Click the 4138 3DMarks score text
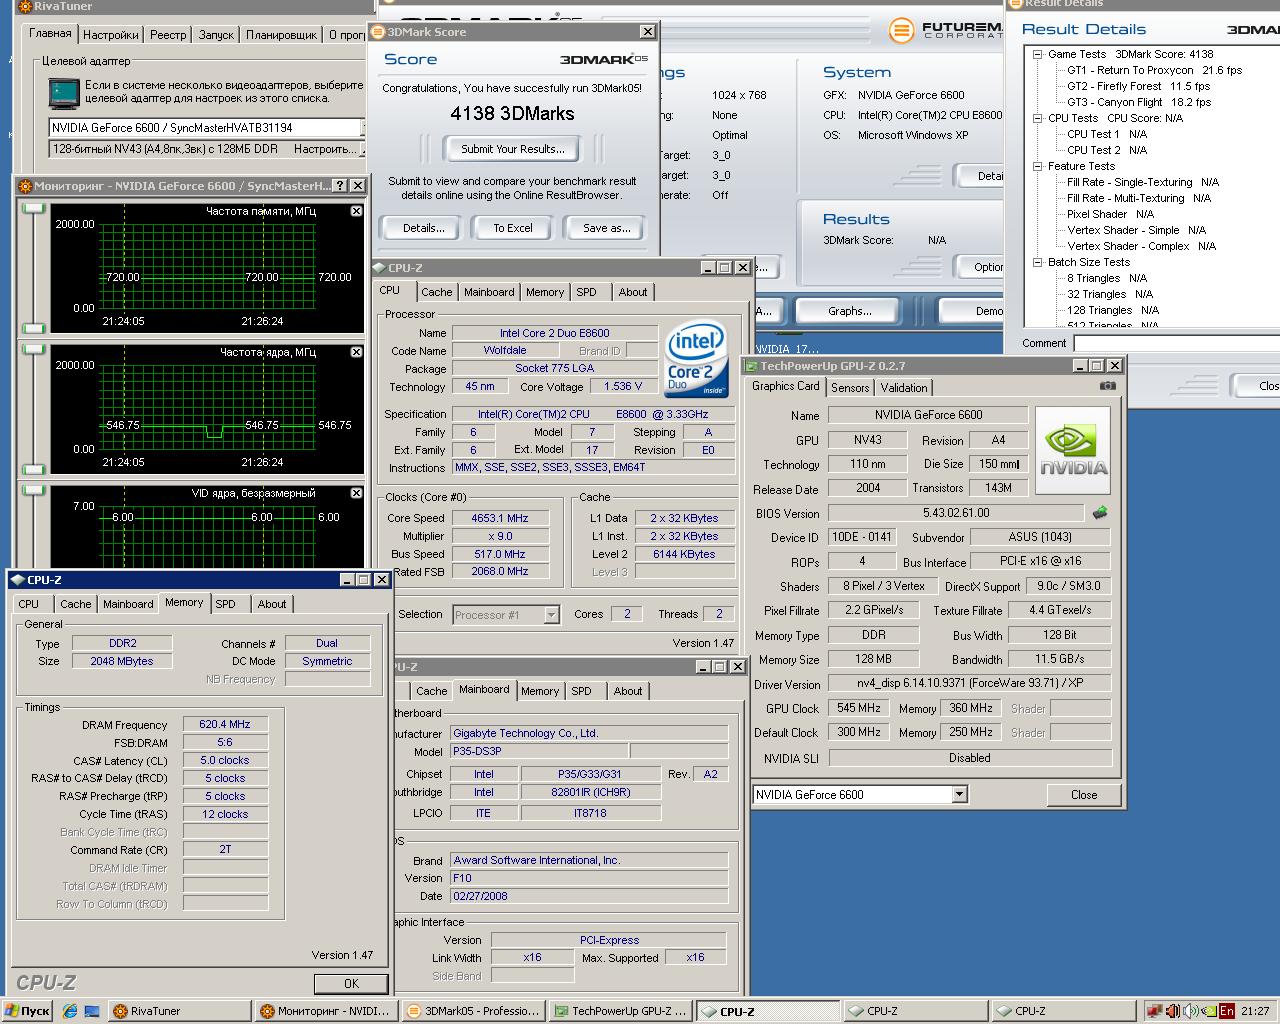Screen dimensions: 1280x1024 512,114
